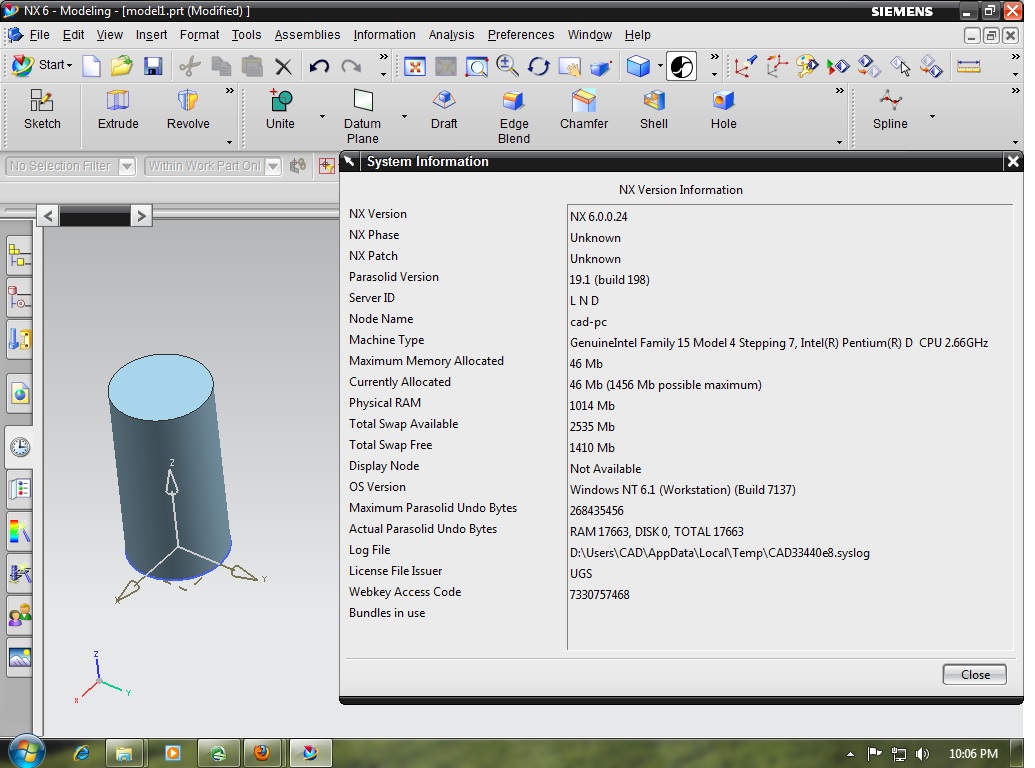Click Internet Explorer in the taskbar
The image size is (1035, 768).
click(81, 753)
